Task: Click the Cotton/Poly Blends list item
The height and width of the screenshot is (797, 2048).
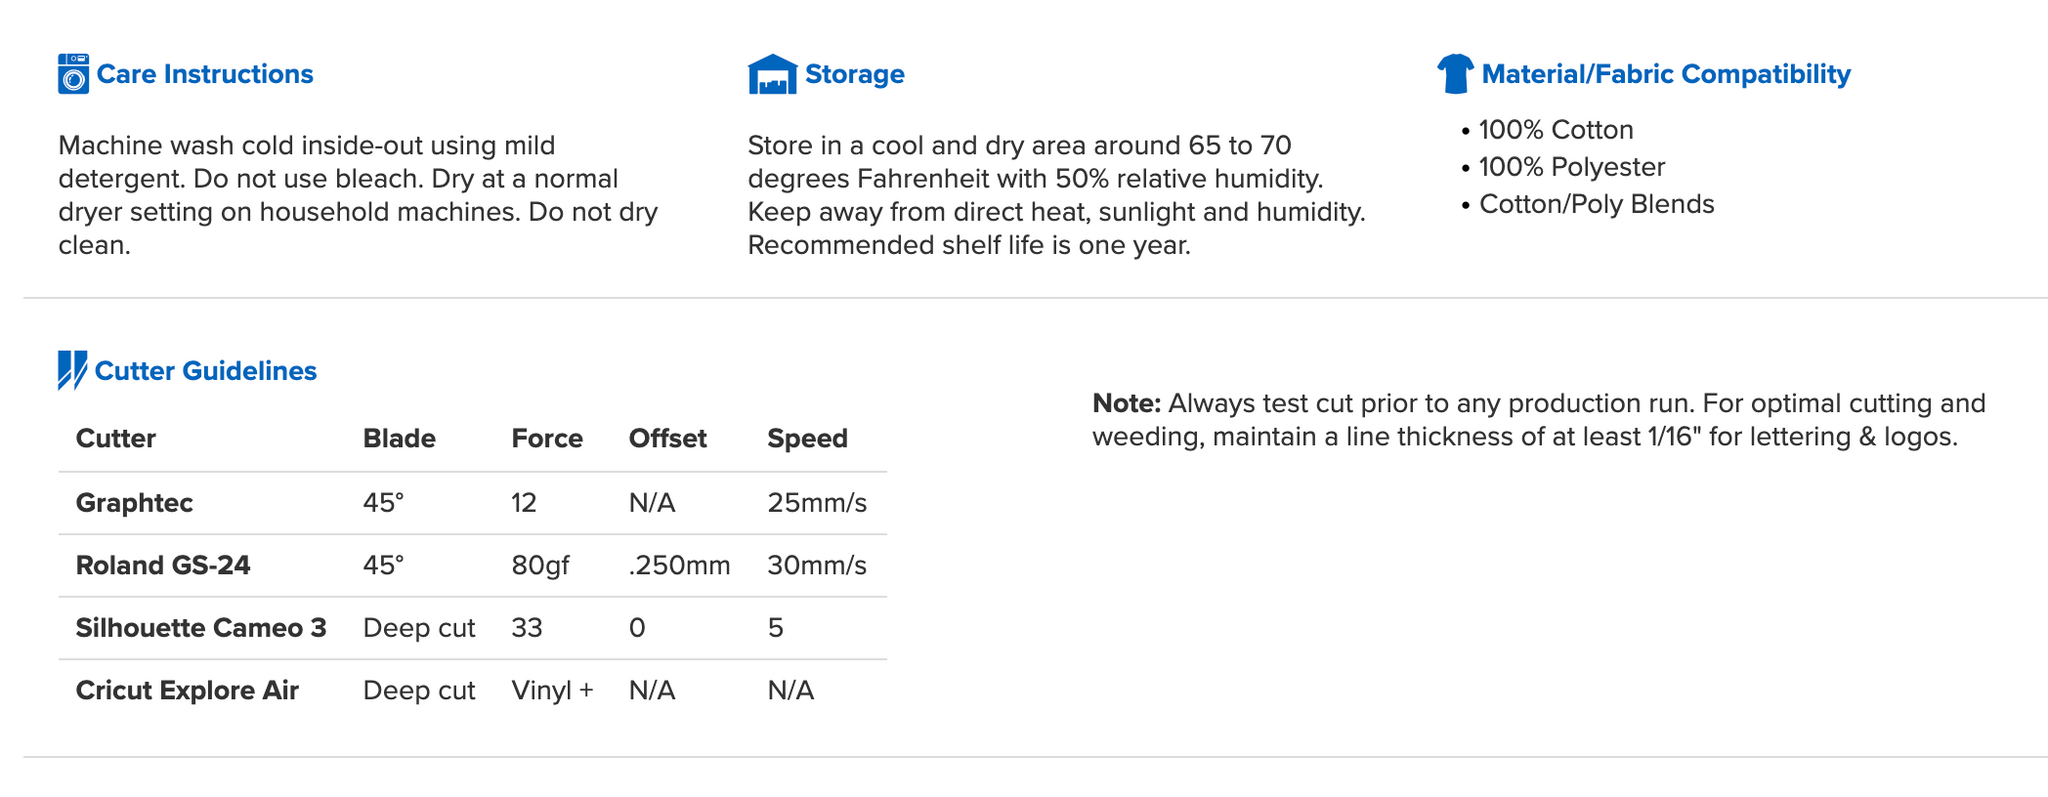Action: [x=1596, y=204]
